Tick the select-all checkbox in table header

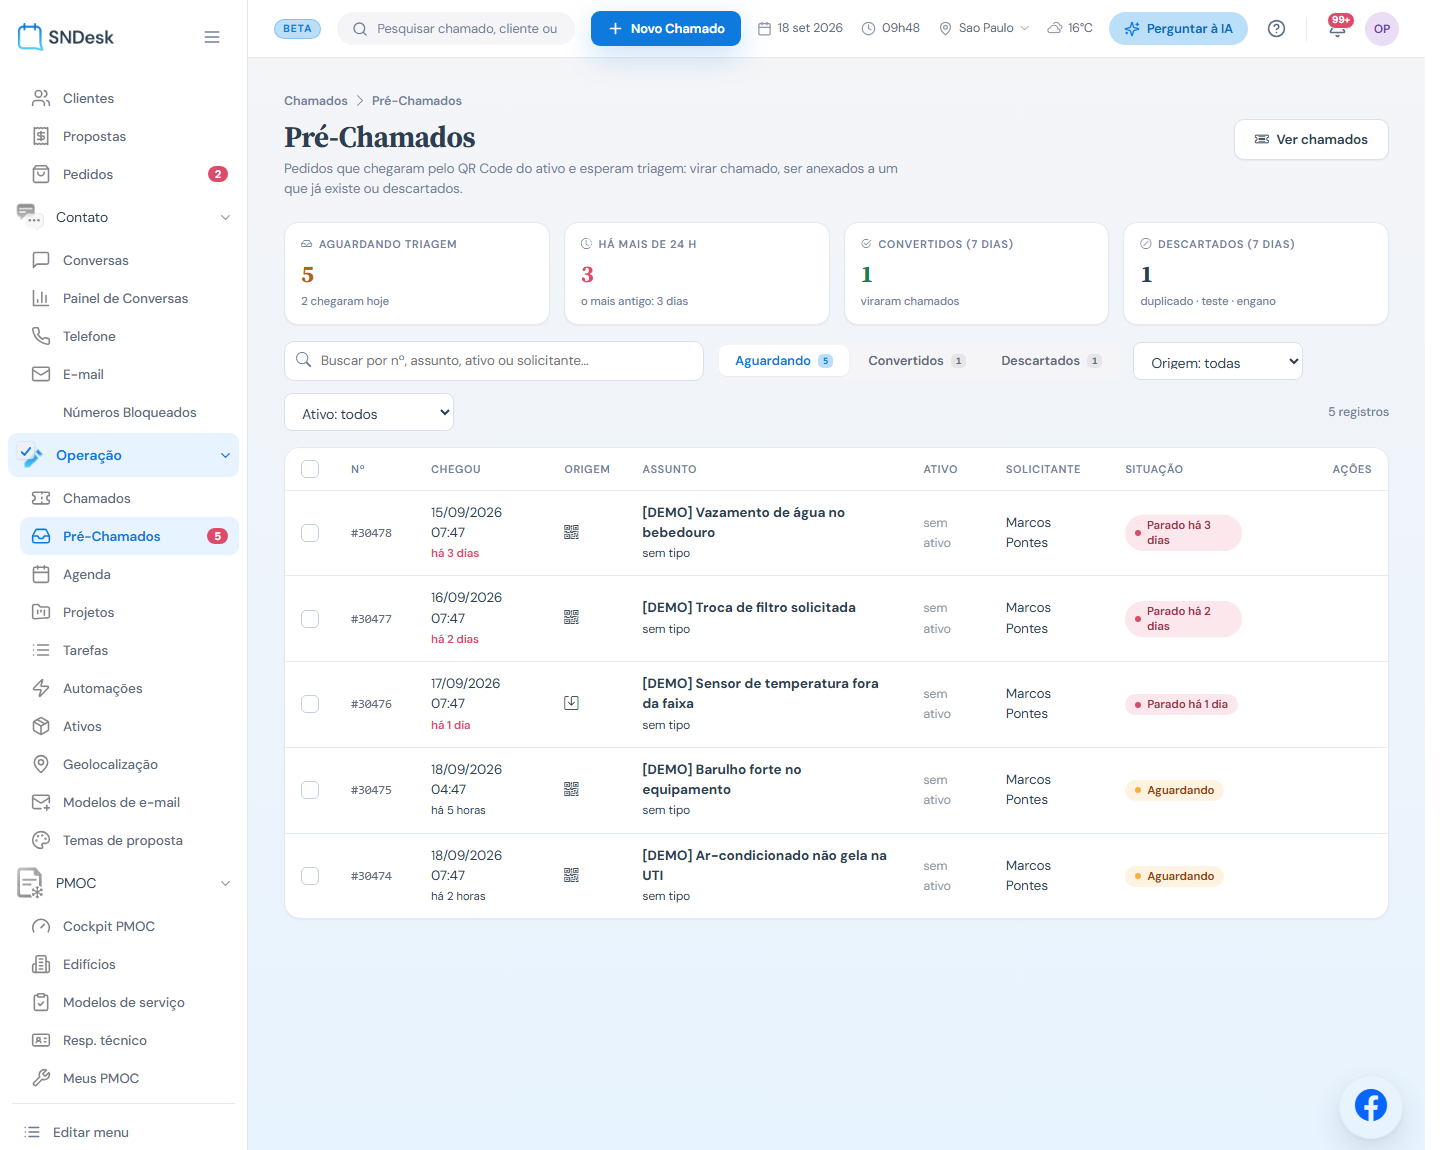point(310,469)
